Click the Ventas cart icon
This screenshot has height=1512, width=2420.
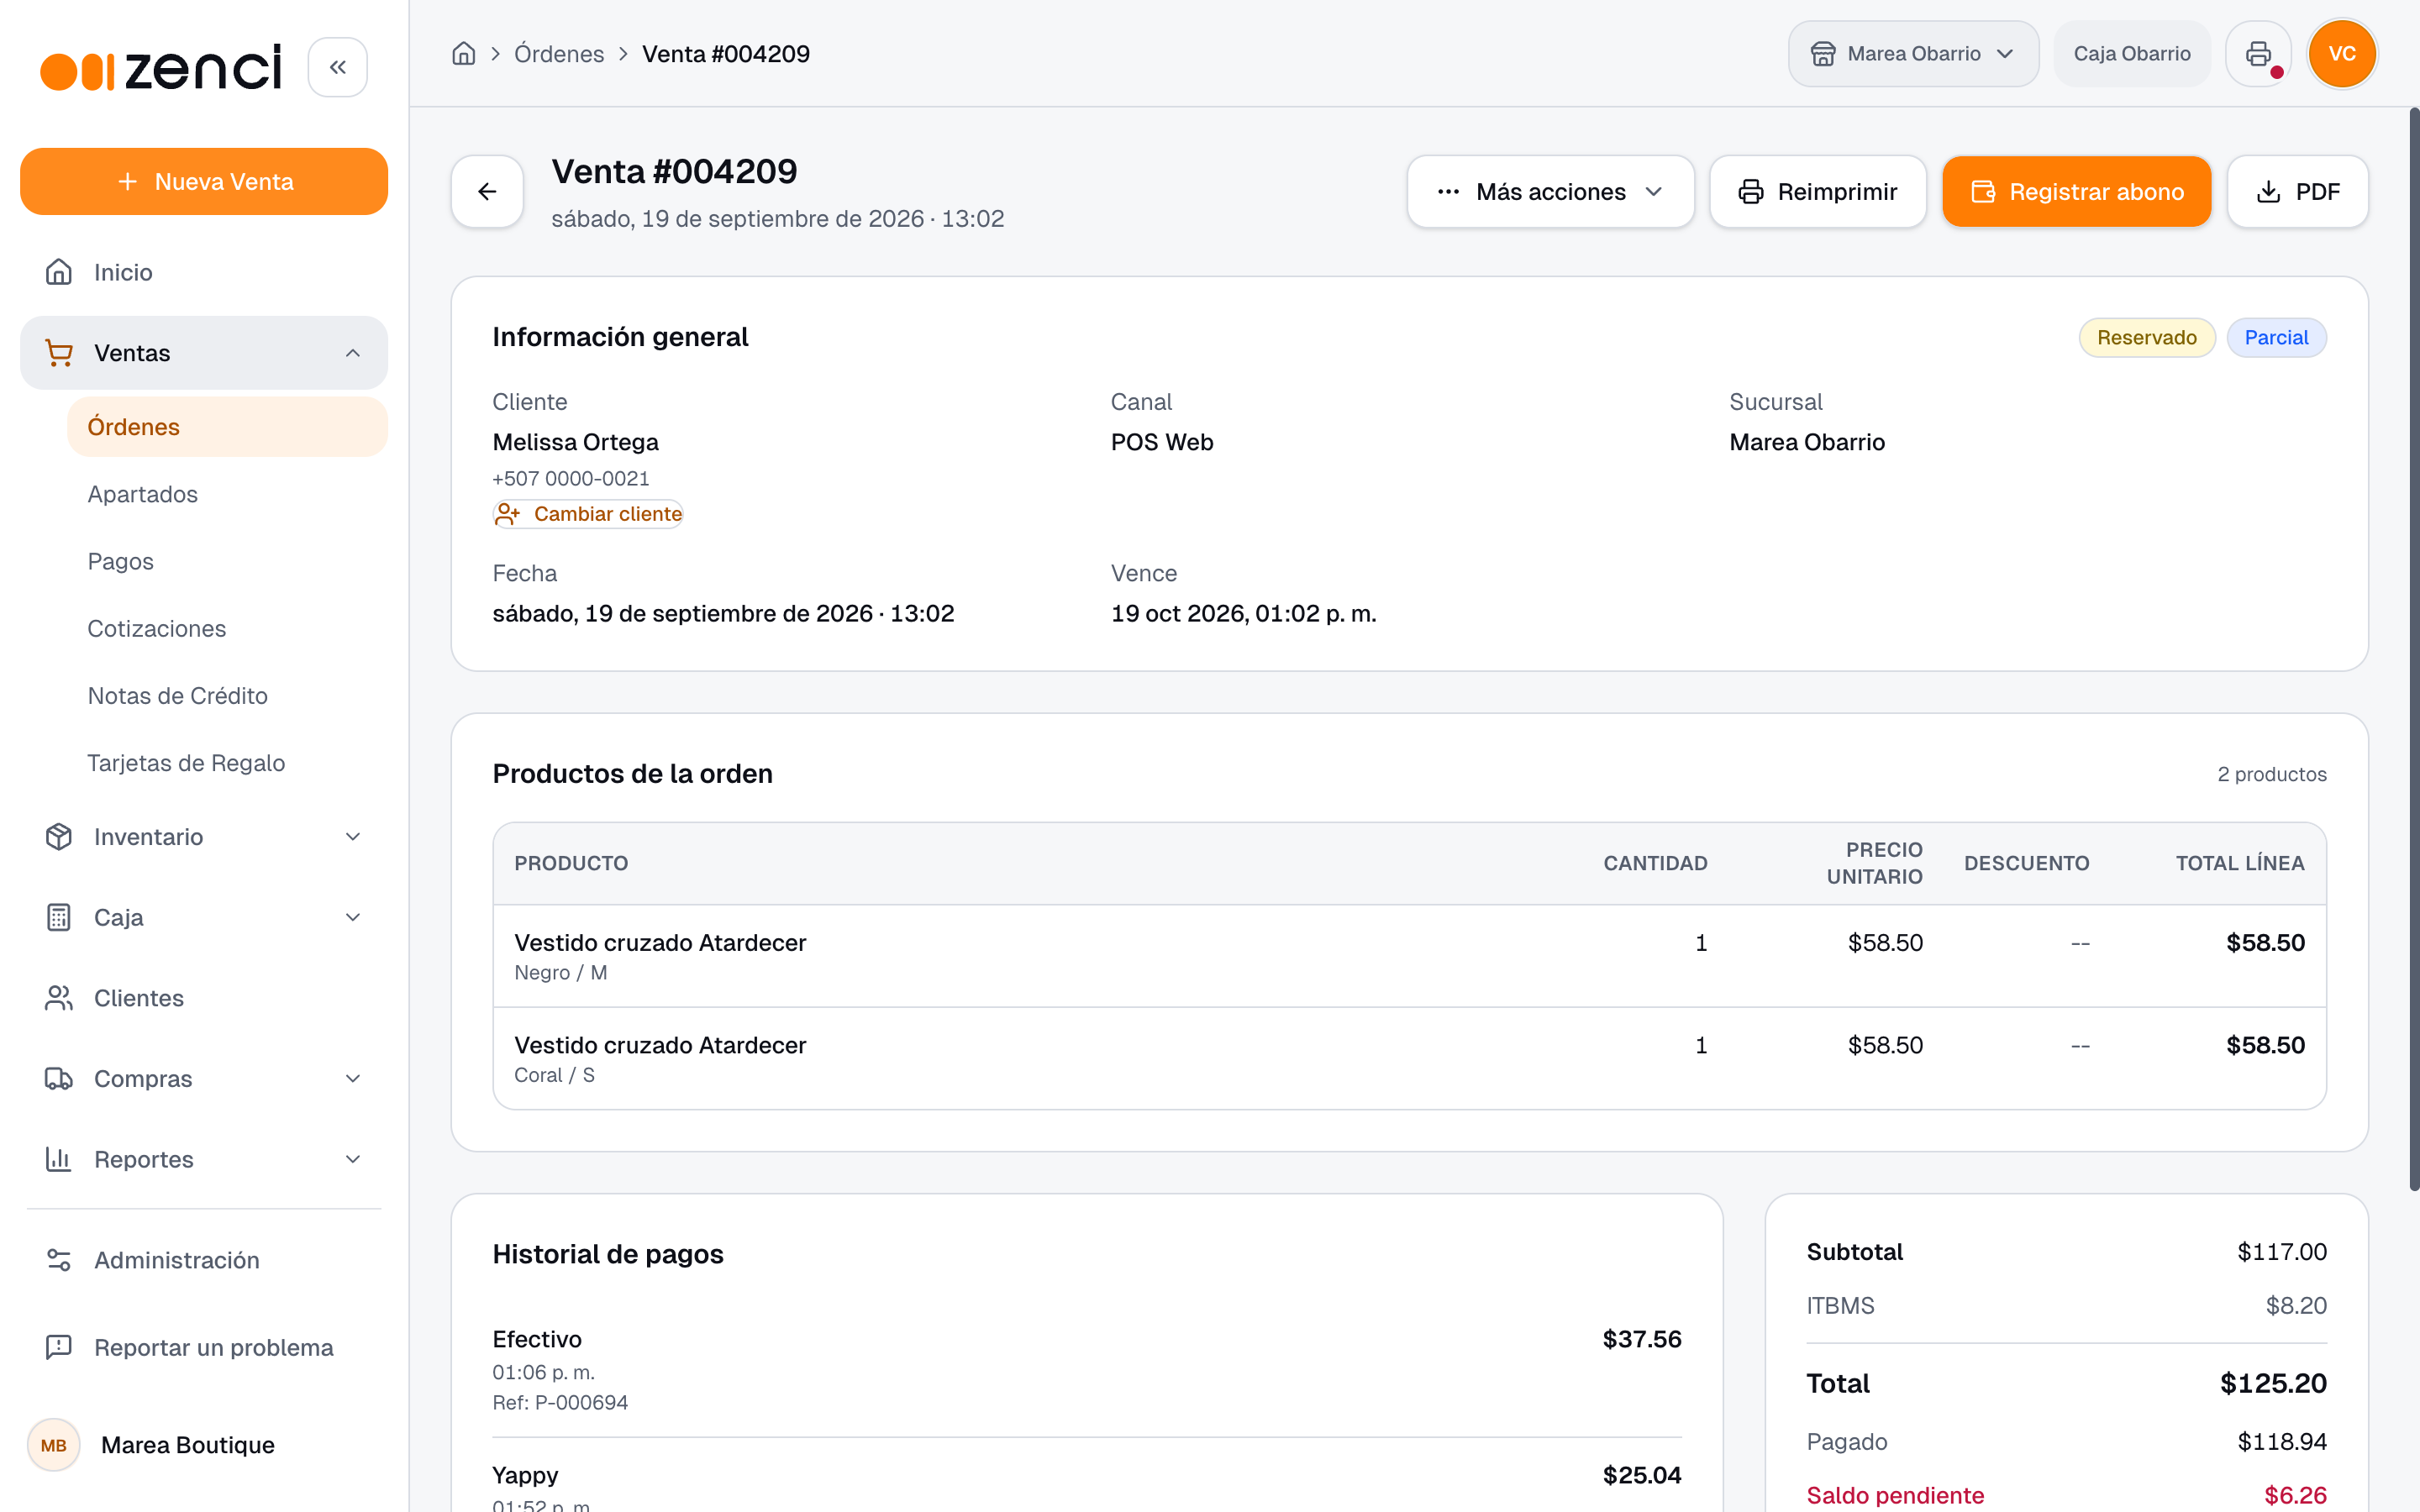tap(59, 353)
